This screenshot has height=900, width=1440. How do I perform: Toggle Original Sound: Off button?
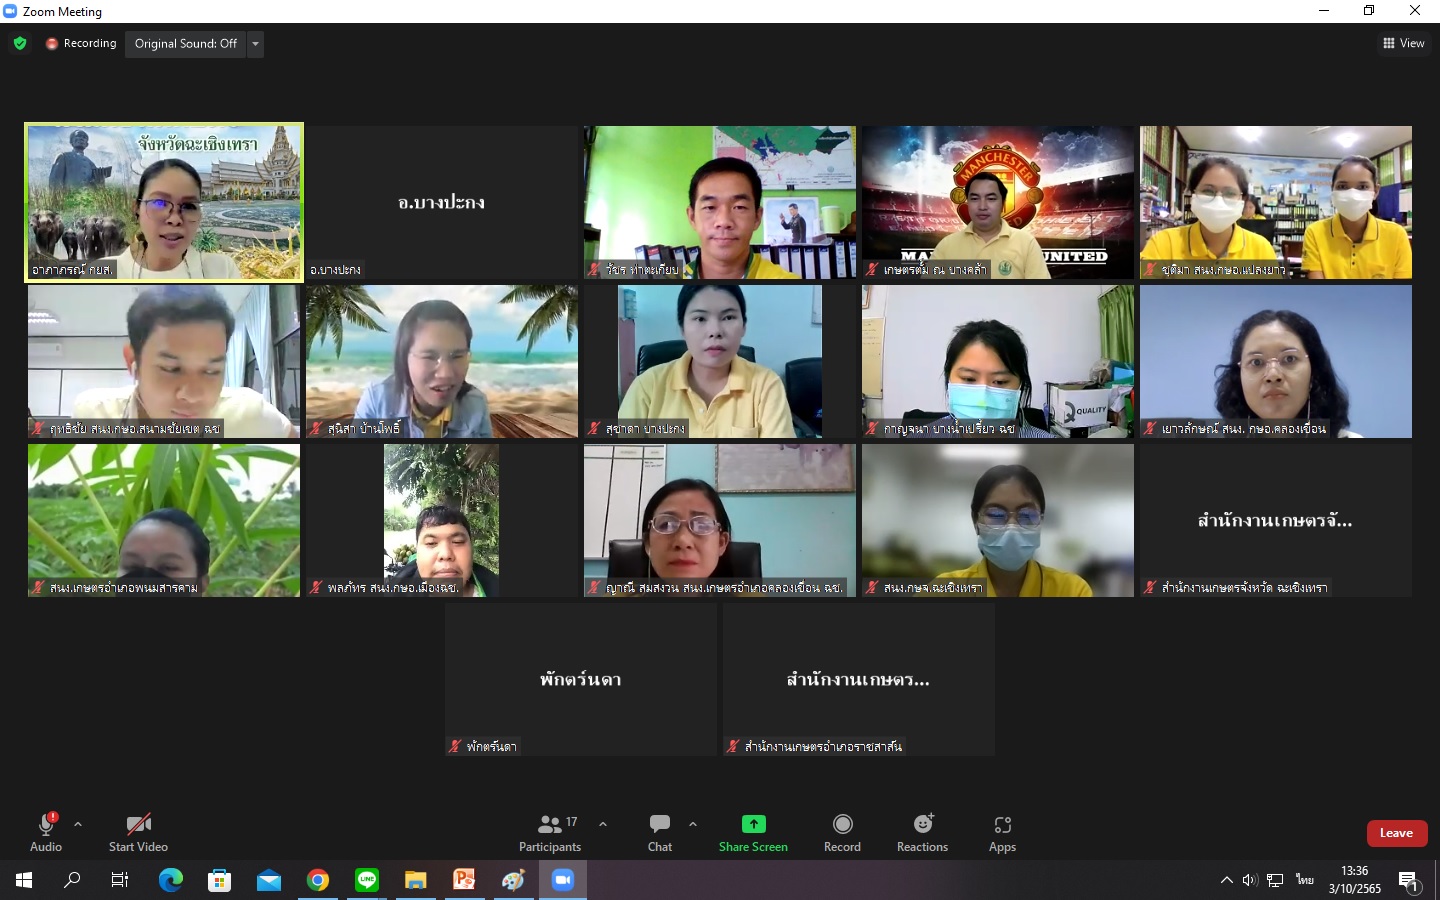pyautogui.click(x=186, y=44)
